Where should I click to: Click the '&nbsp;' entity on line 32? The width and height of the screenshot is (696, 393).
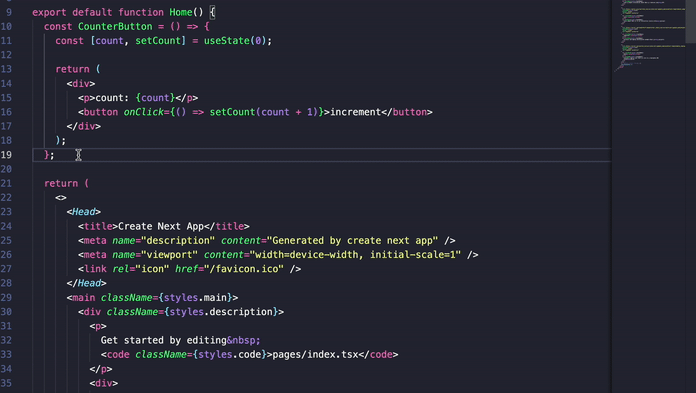point(244,340)
